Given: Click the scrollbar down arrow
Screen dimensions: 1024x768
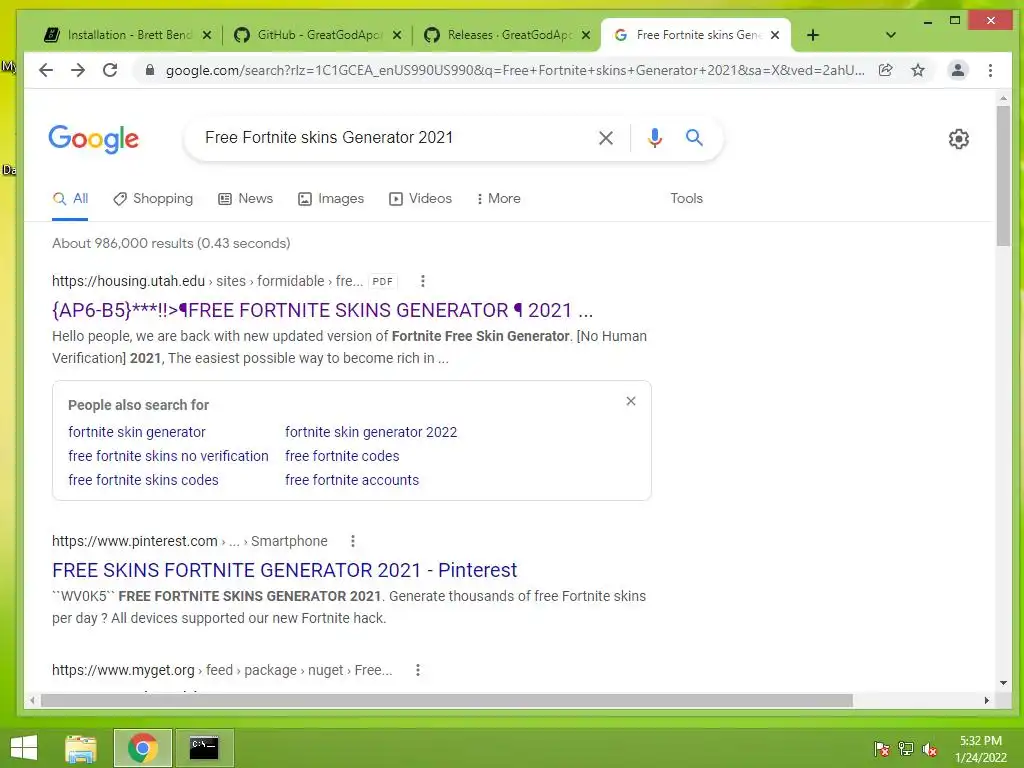Looking at the screenshot, I should 1003,683.
